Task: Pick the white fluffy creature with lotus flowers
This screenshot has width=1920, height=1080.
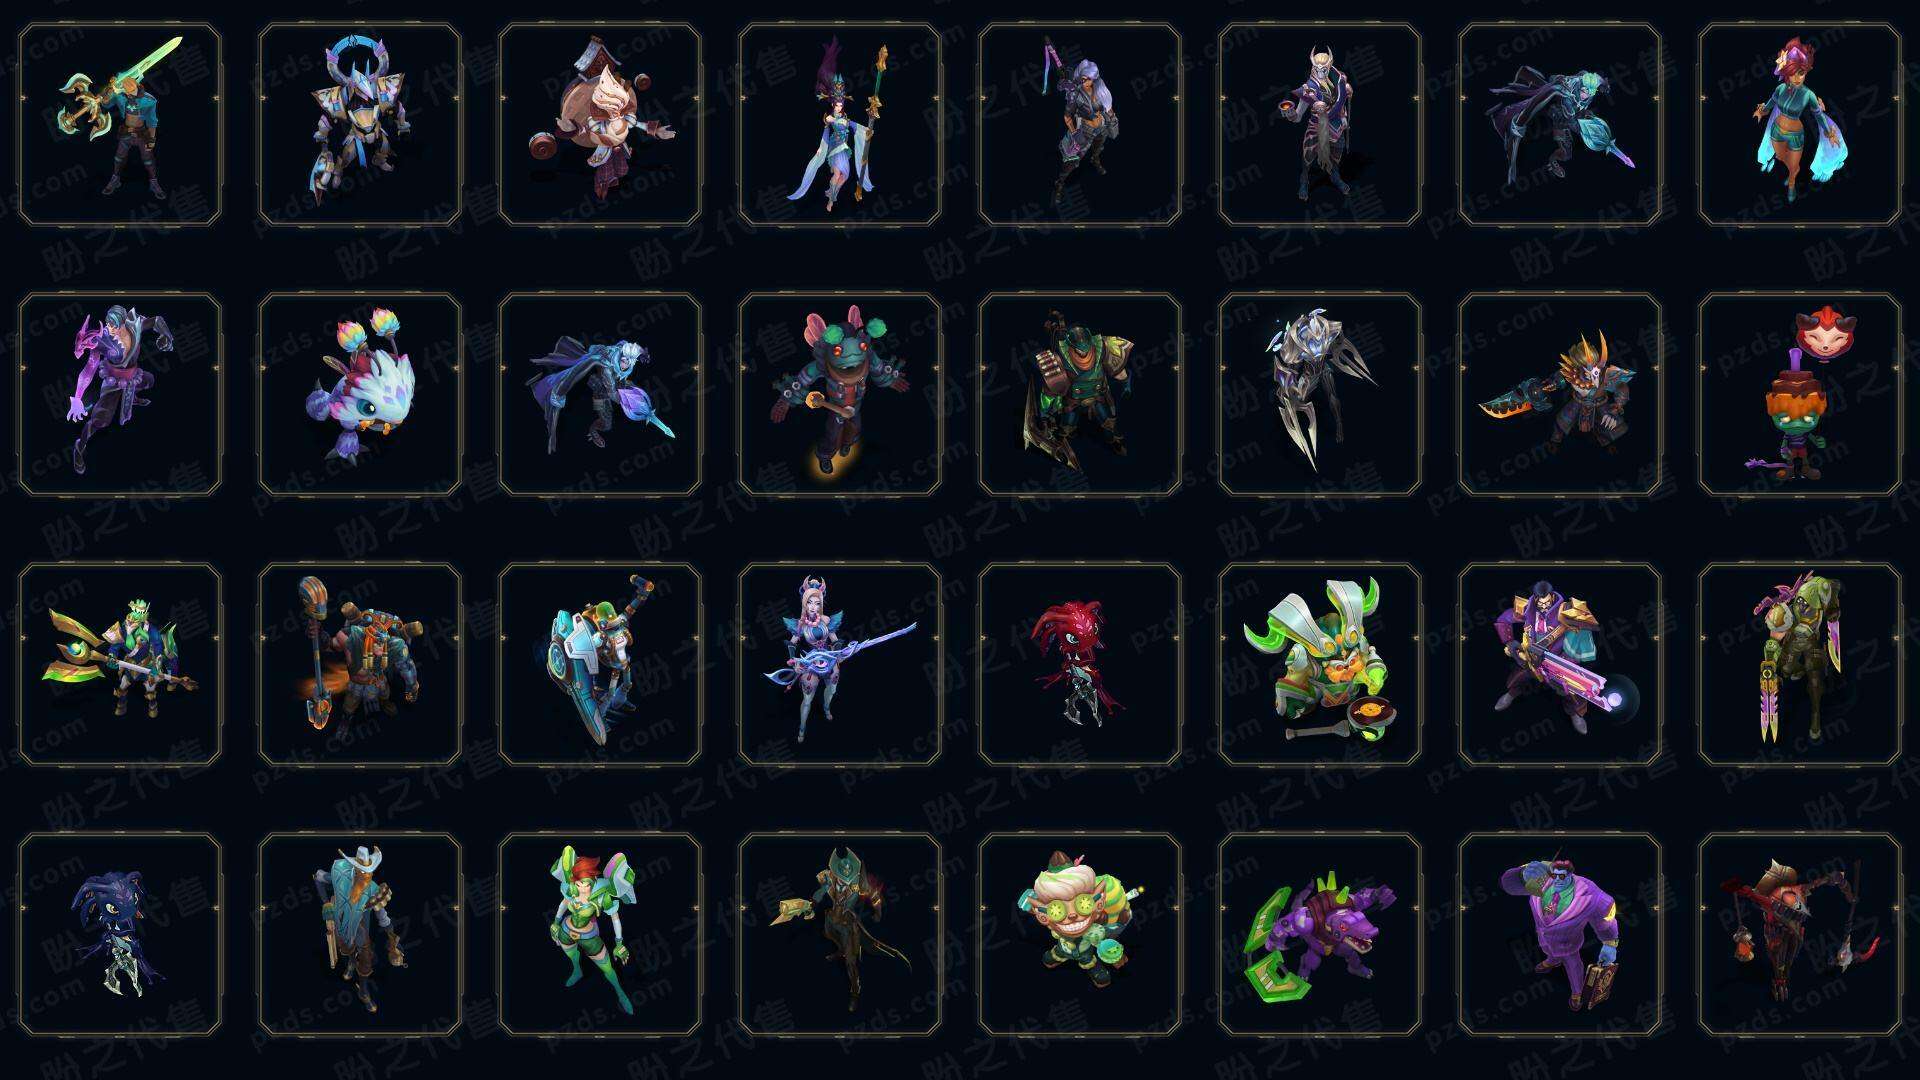Action: click(x=360, y=394)
